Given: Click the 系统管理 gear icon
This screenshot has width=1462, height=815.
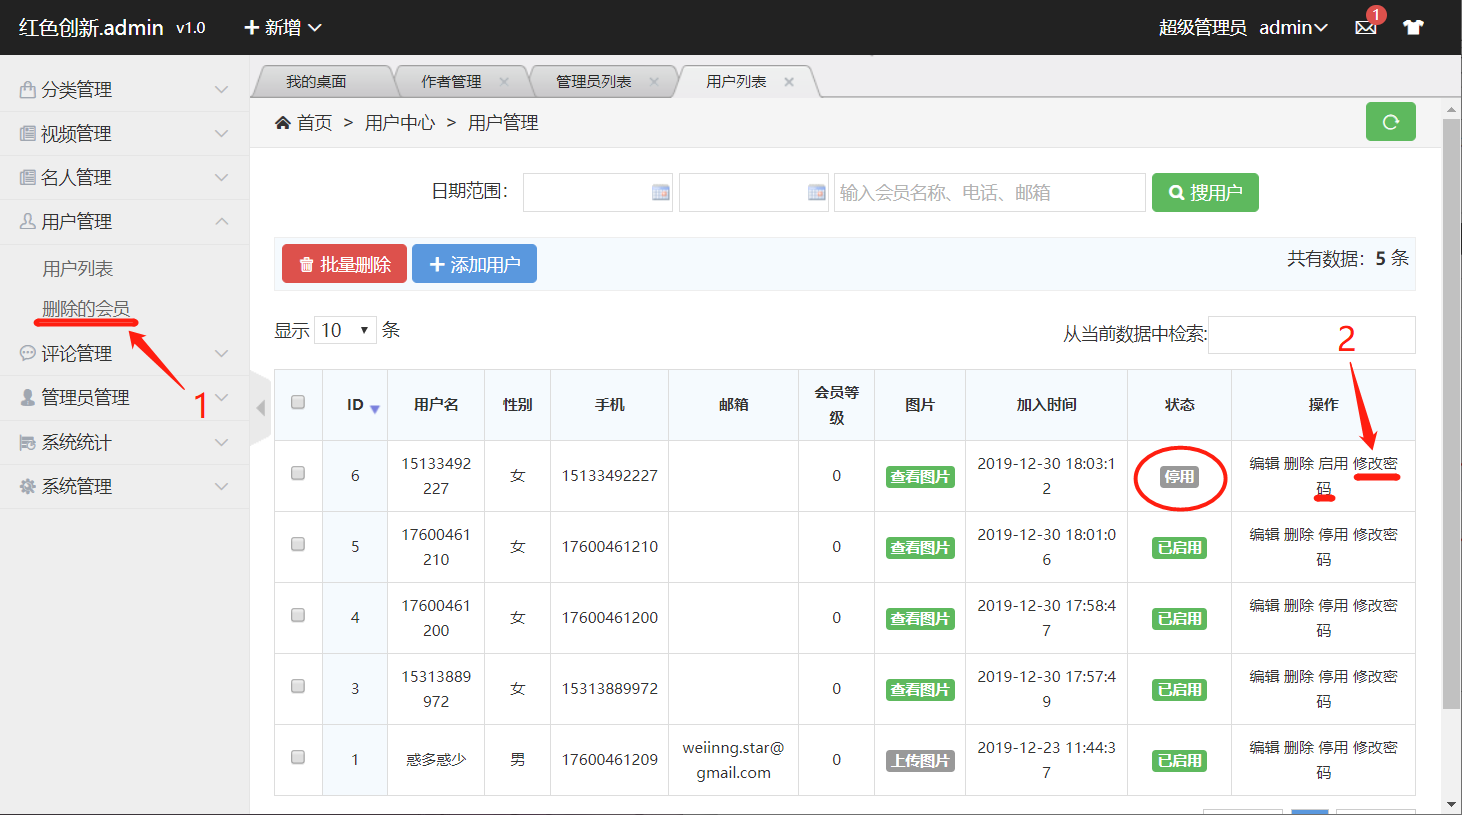Looking at the screenshot, I should pyautogui.click(x=28, y=486).
